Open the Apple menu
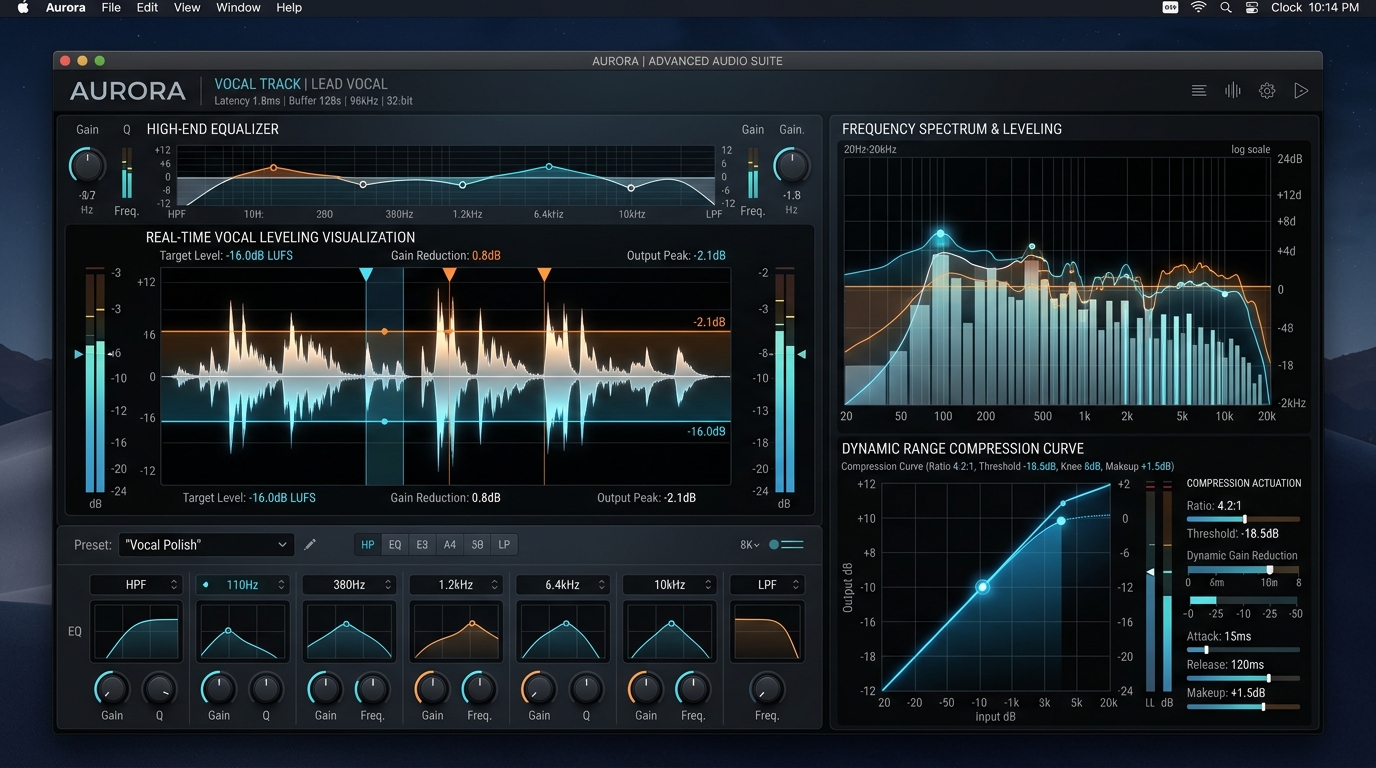 pyautogui.click(x=23, y=7)
